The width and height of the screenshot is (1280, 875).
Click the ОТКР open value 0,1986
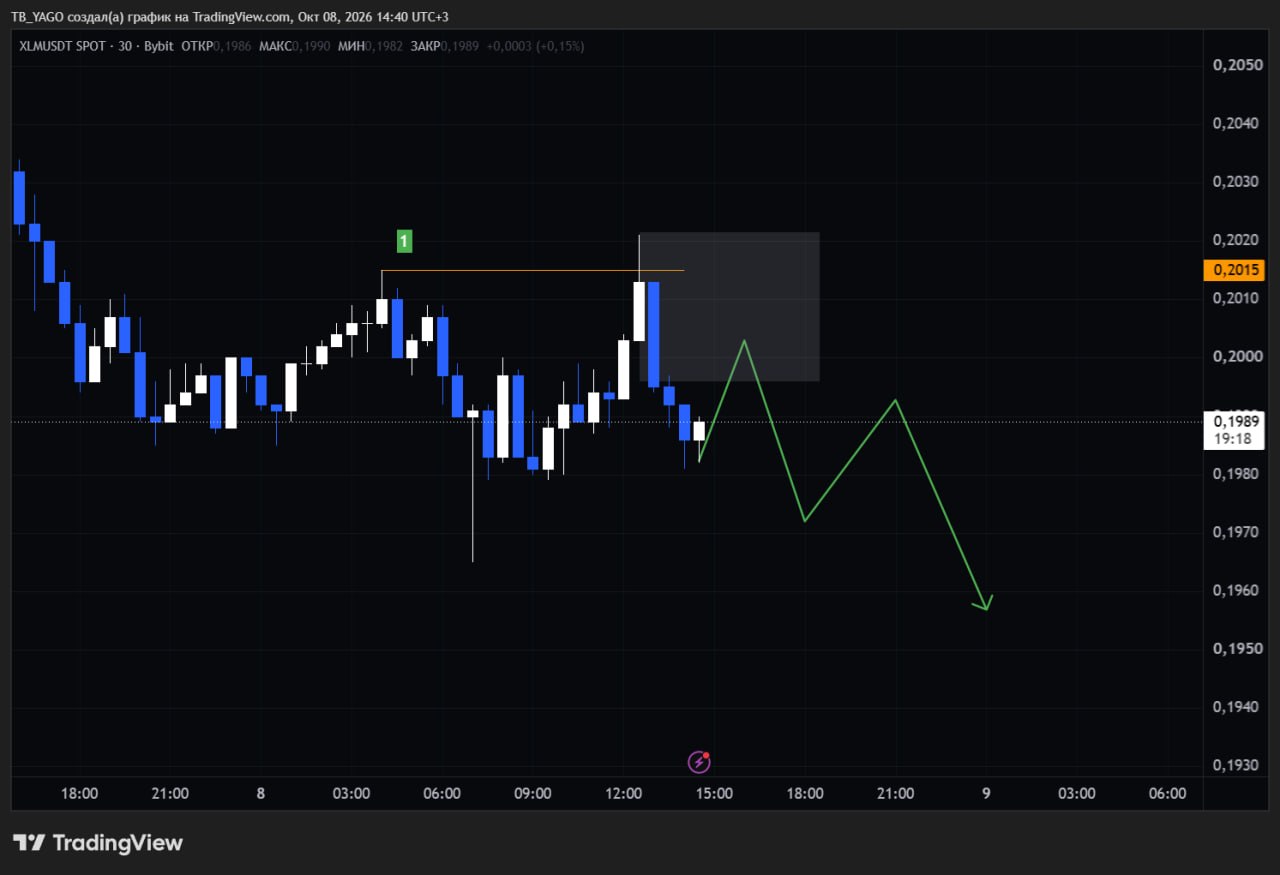point(232,46)
